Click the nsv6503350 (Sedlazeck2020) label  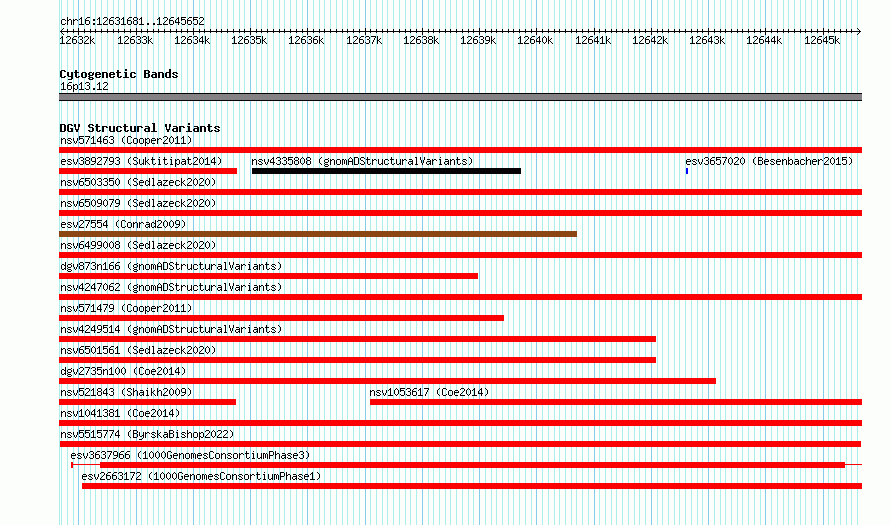coord(138,182)
